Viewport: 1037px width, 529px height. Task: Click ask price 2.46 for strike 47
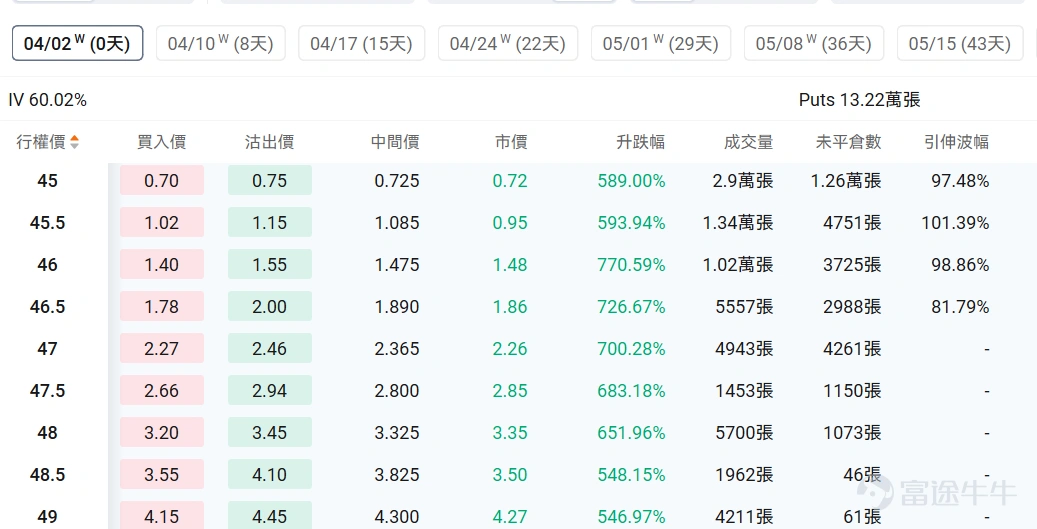pyautogui.click(x=270, y=348)
